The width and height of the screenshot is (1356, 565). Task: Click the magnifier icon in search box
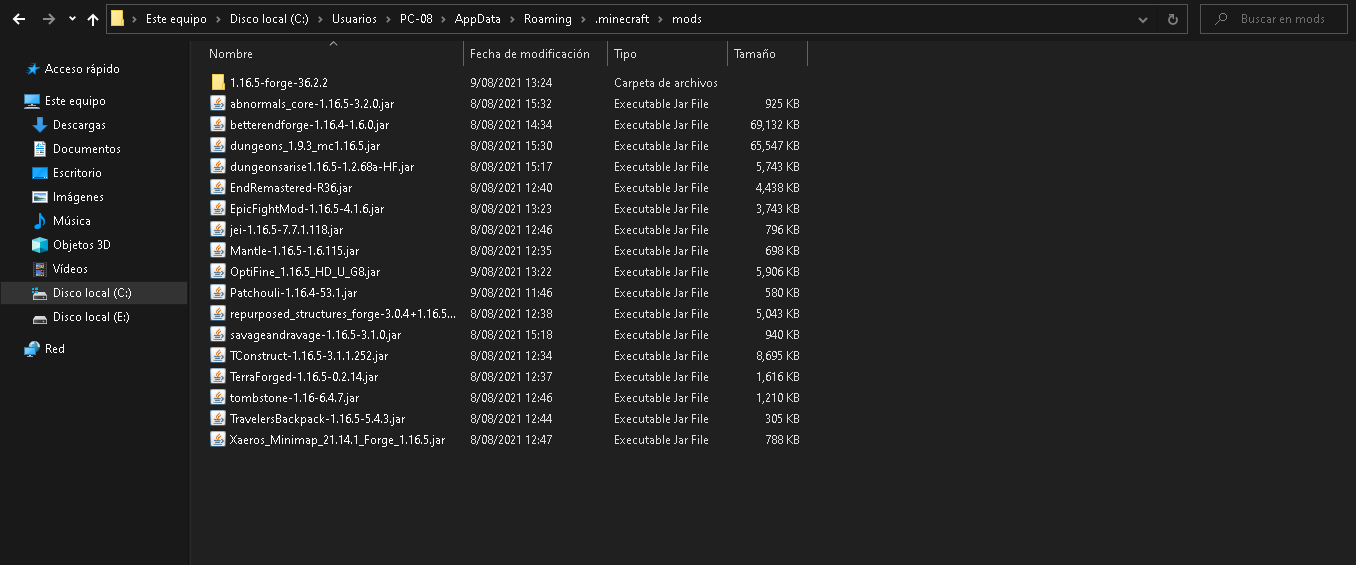click(x=1220, y=19)
